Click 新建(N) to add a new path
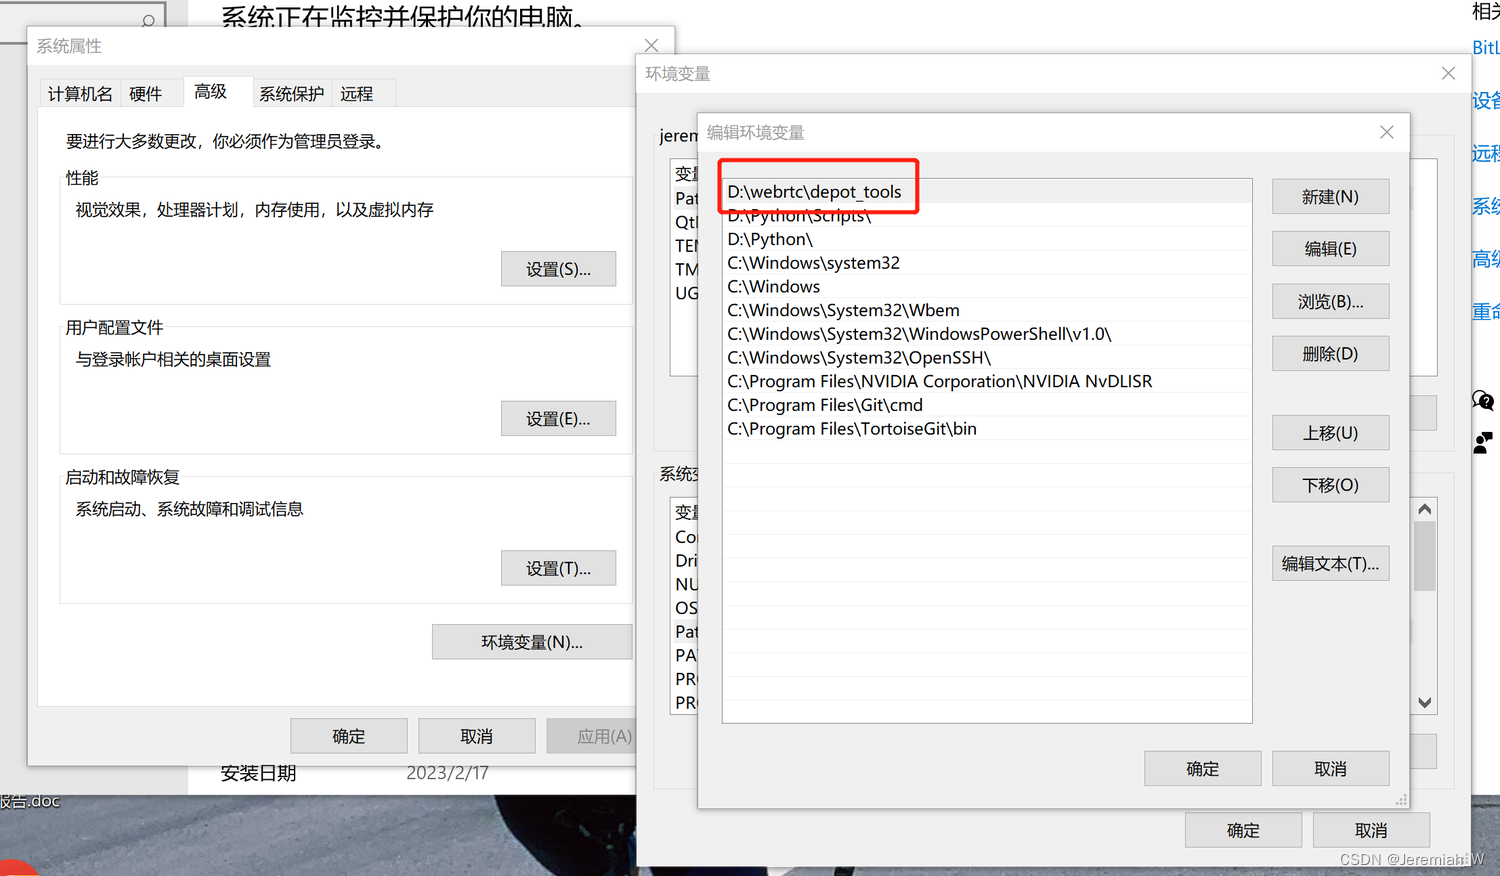 click(1330, 196)
